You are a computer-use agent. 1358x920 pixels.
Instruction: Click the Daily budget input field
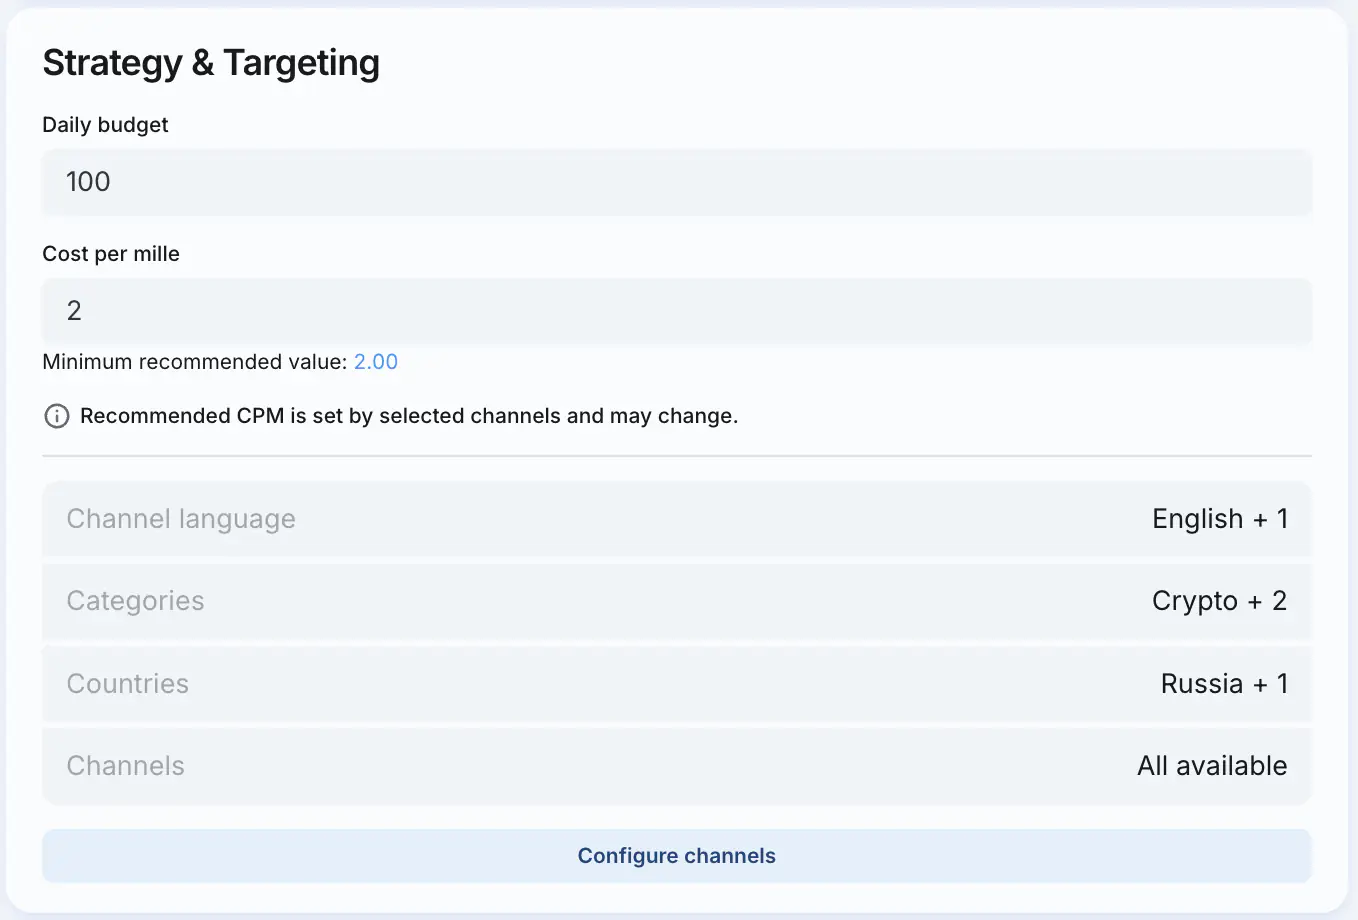tap(677, 182)
